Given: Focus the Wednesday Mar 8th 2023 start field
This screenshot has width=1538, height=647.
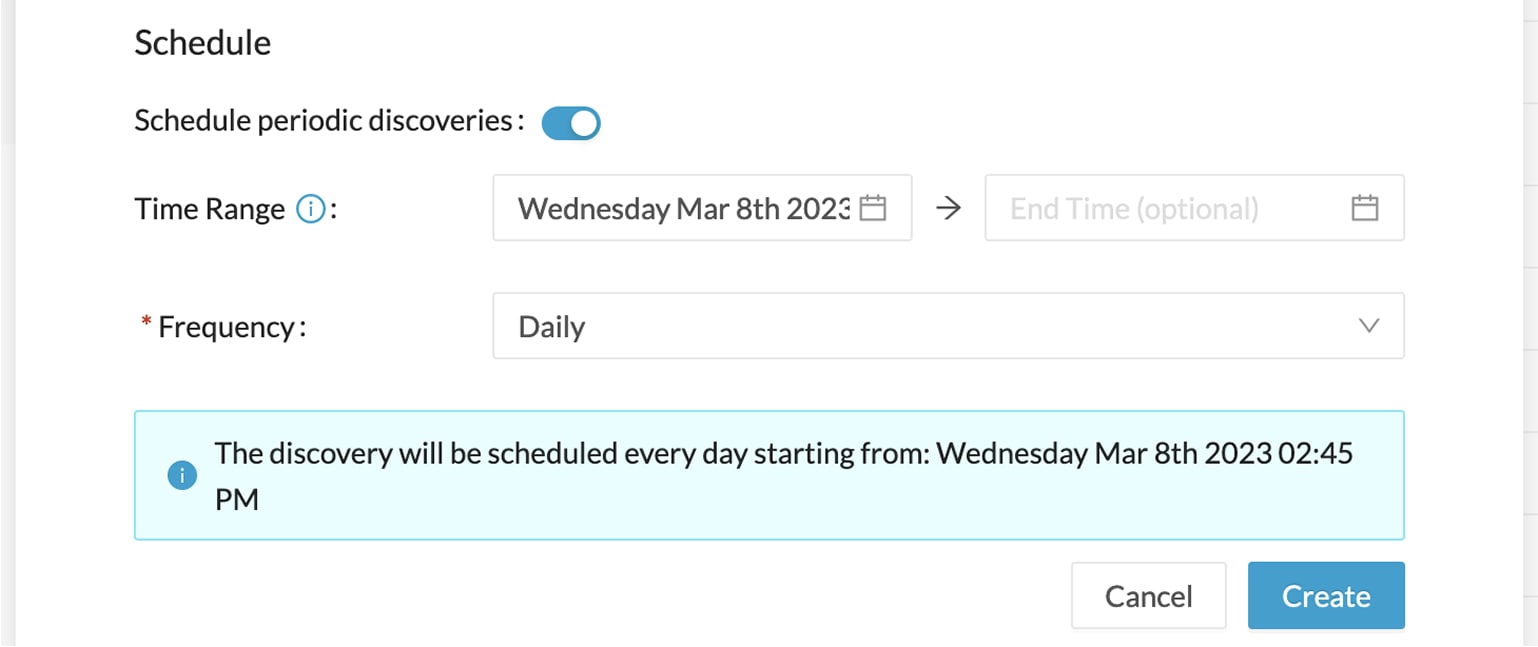Looking at the screenshot, I should pos(702,208).
